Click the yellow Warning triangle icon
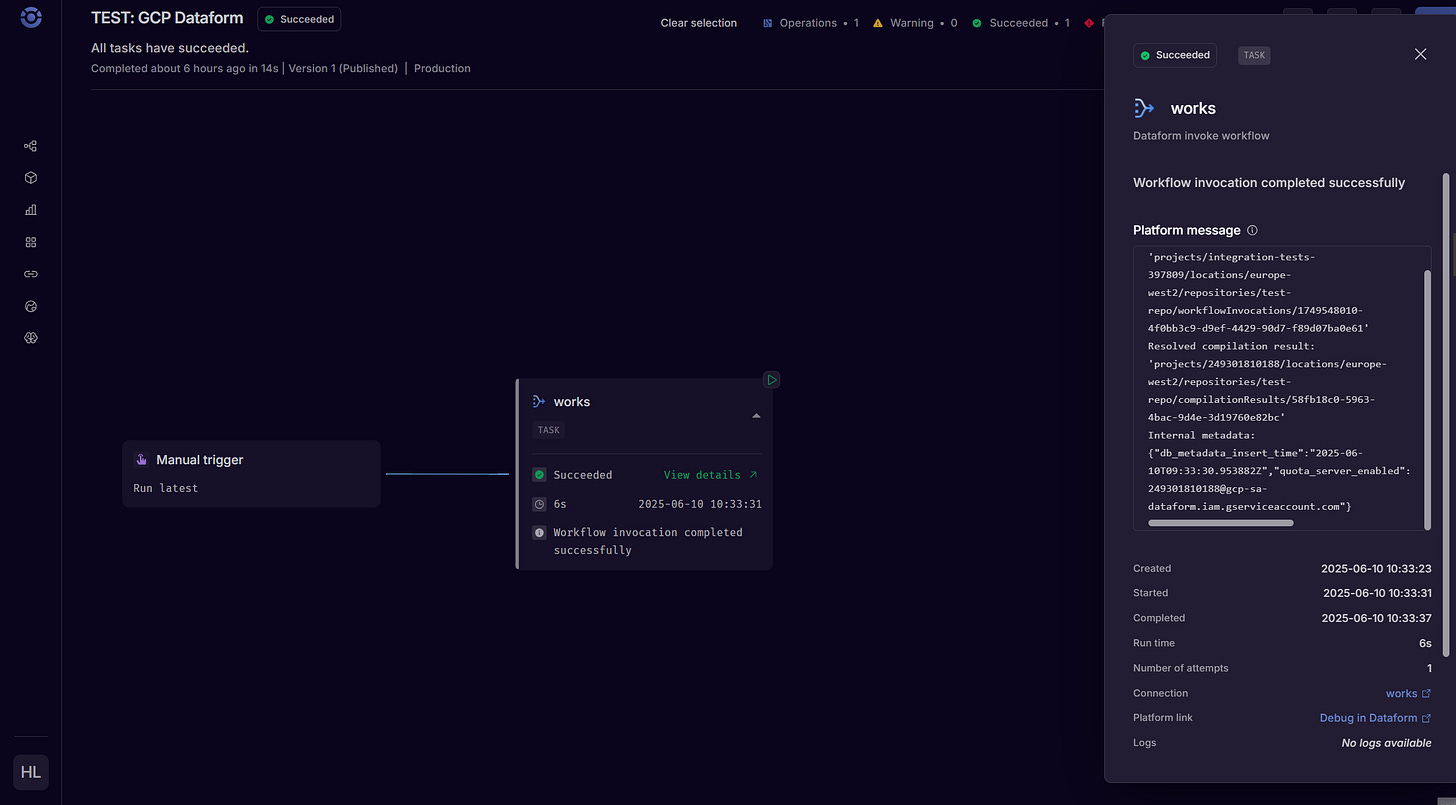 [x=878, y=23]
